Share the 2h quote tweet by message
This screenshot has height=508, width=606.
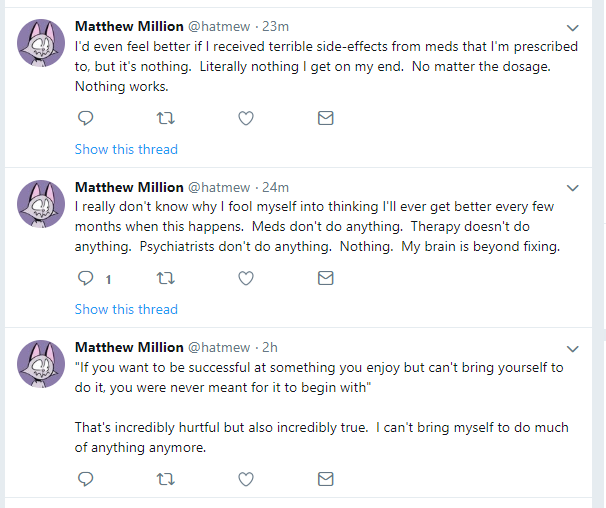click(325, 478)
